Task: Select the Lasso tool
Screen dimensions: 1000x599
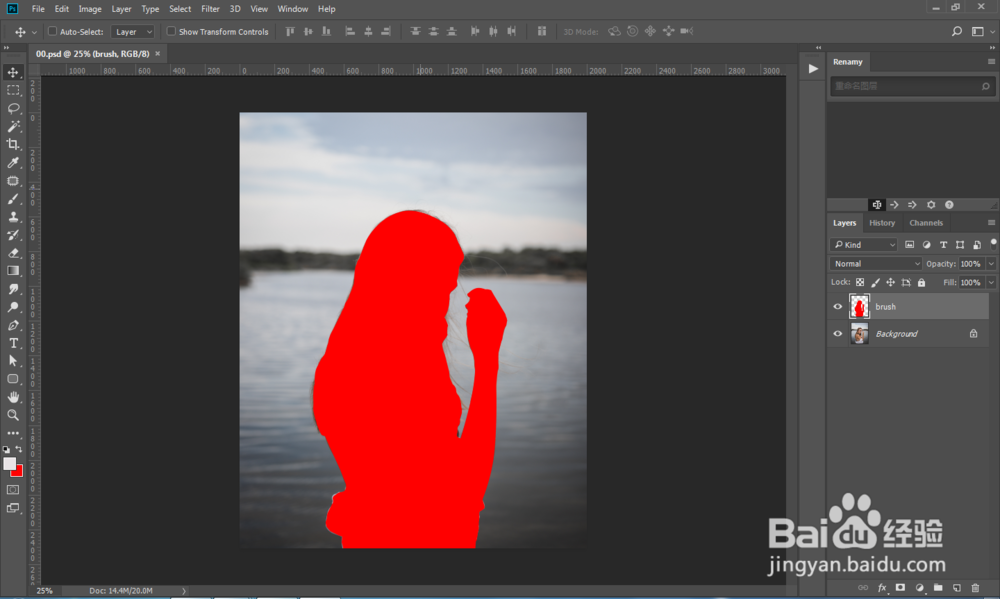Action: pyautogui.click(x=13, y=108)
